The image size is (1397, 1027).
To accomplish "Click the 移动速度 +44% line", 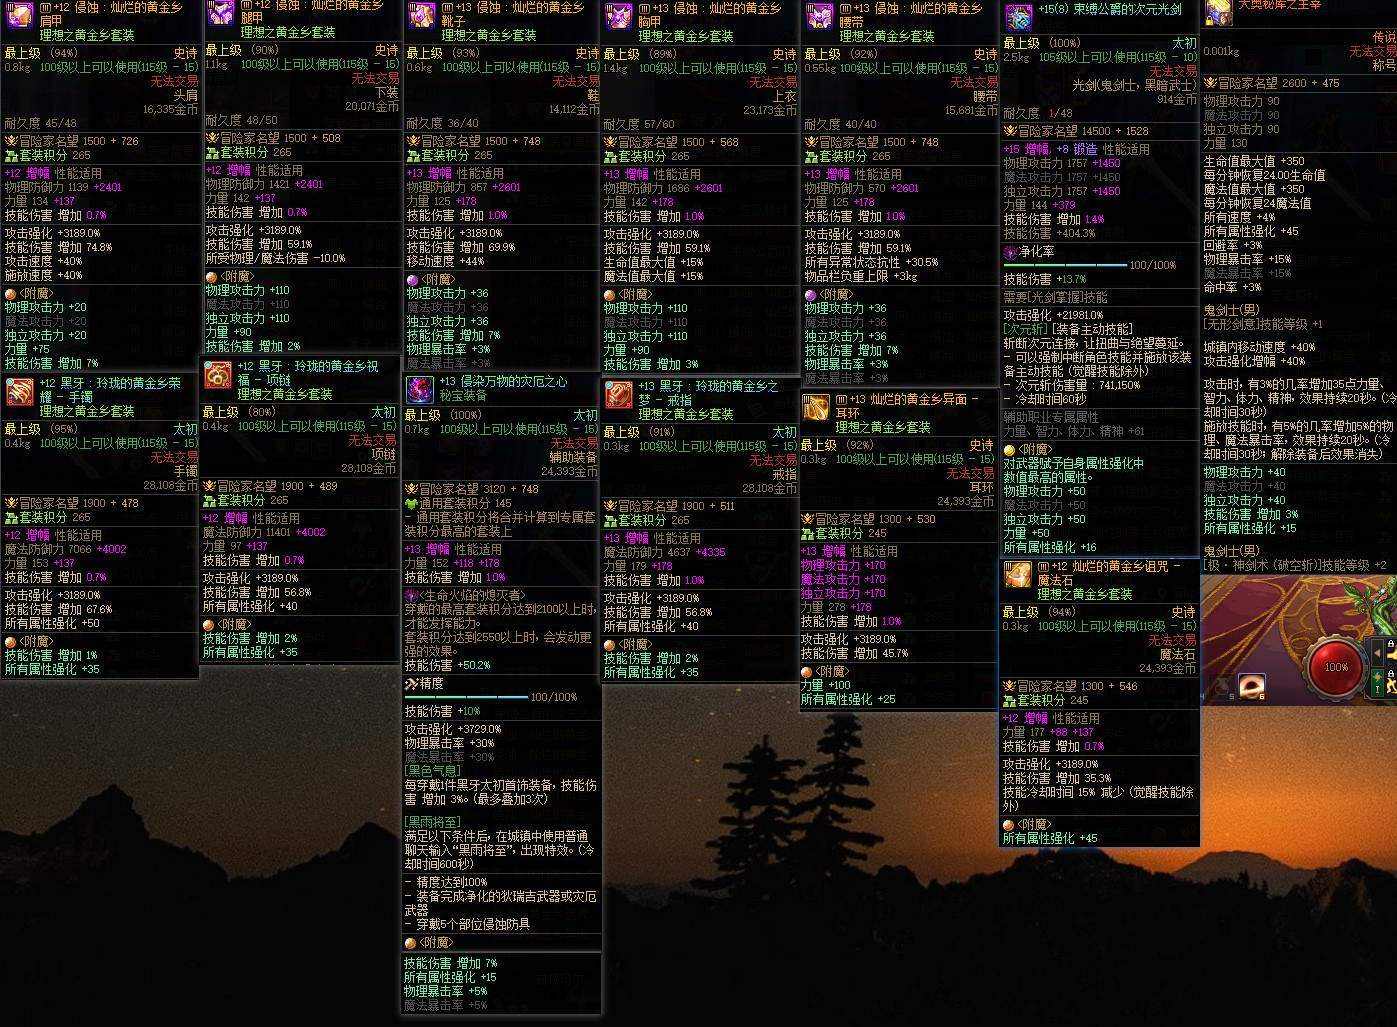I will coord(445,261).
